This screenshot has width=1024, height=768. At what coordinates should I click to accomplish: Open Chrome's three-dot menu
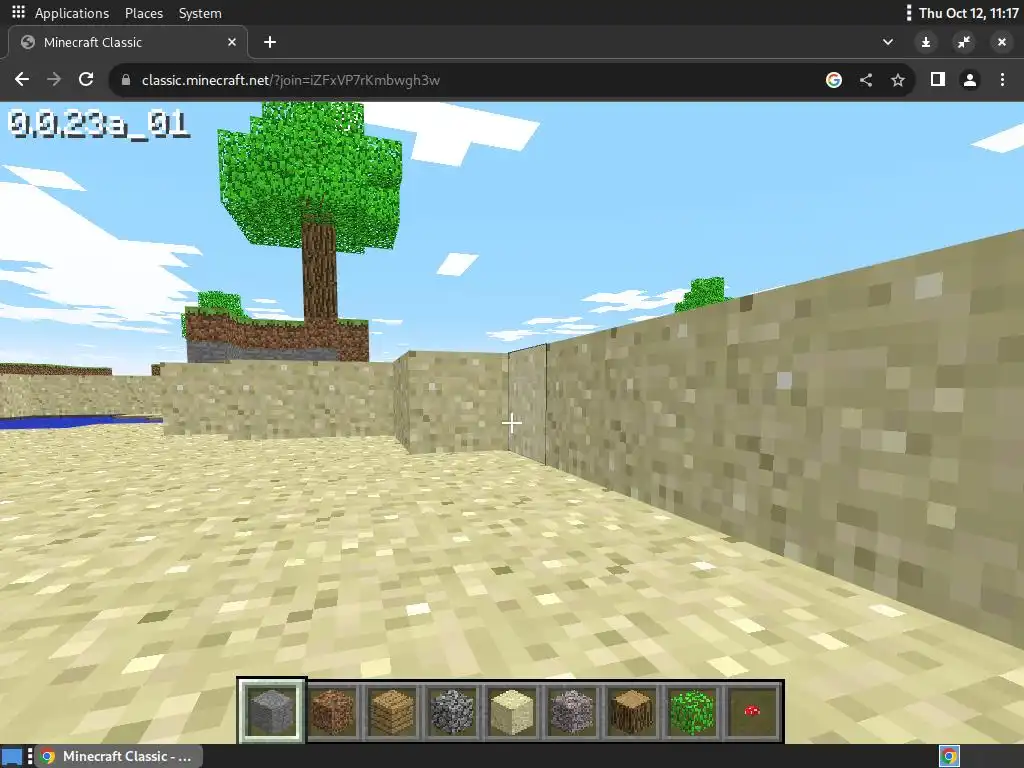pos(1002,80)
